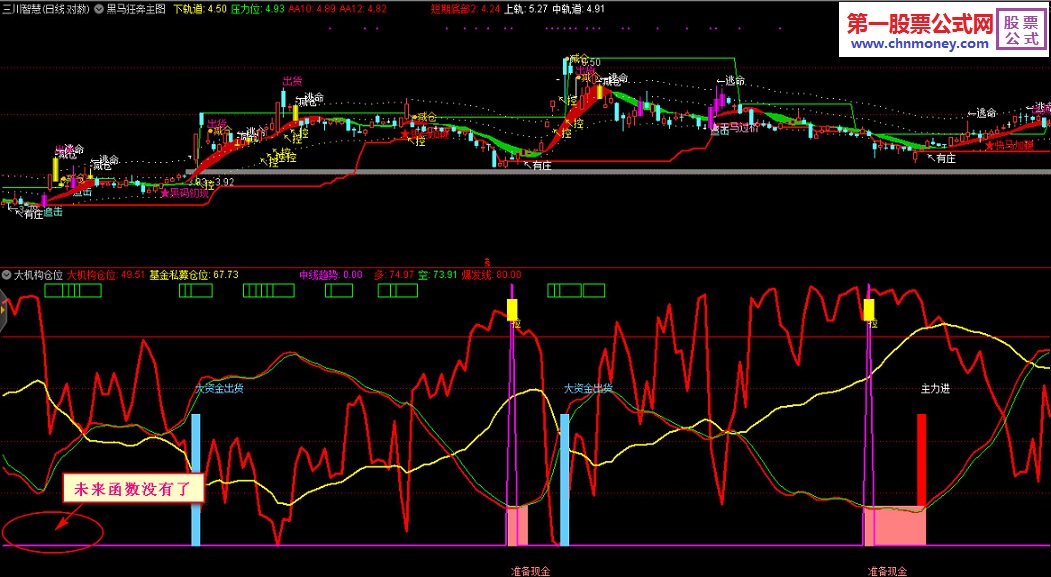This screenshot has width=1051, height=577.
Task: Click the AA10: 4.89 value
Action: [313, 9]
